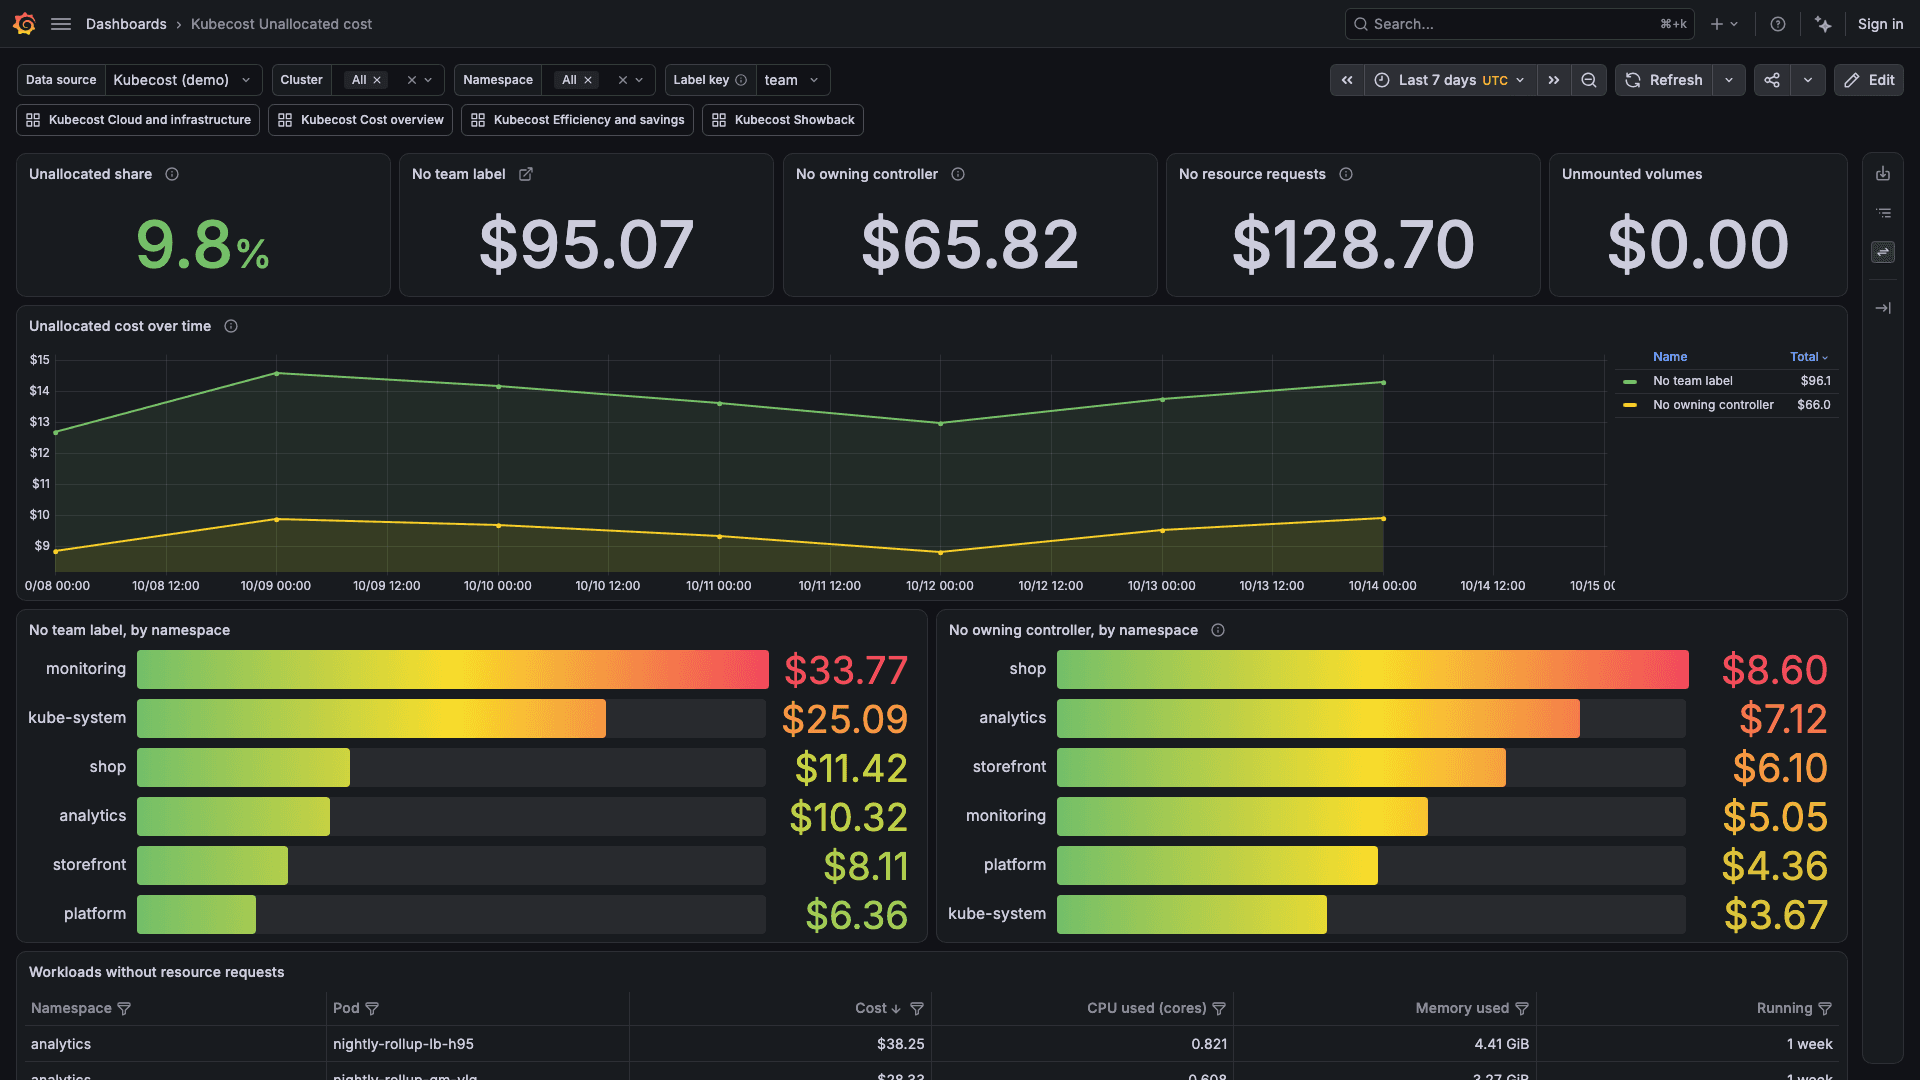Filter the Pod column

pyautogui.click(x=372, y=1009)
